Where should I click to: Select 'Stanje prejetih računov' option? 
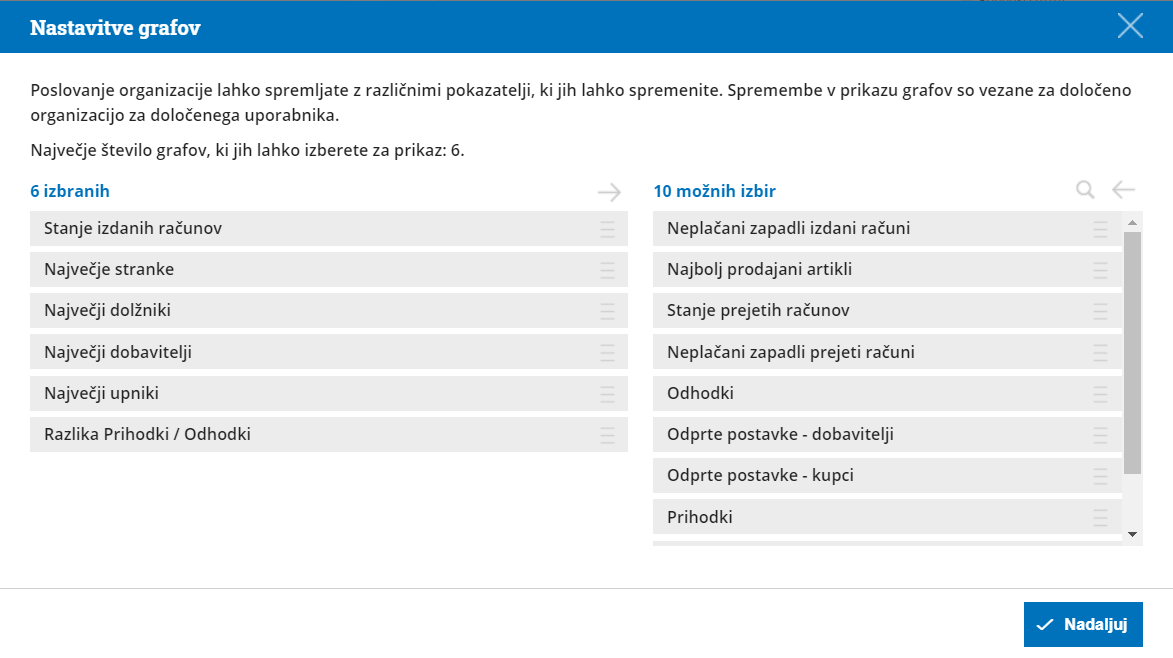[x=887, y=310]
